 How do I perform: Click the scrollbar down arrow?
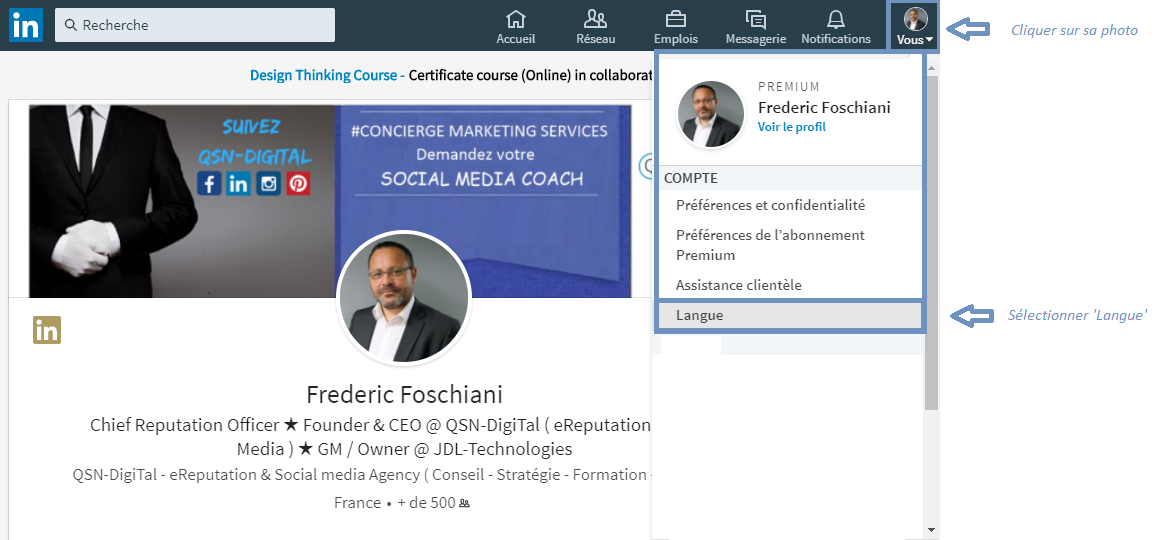coord(932,529)
